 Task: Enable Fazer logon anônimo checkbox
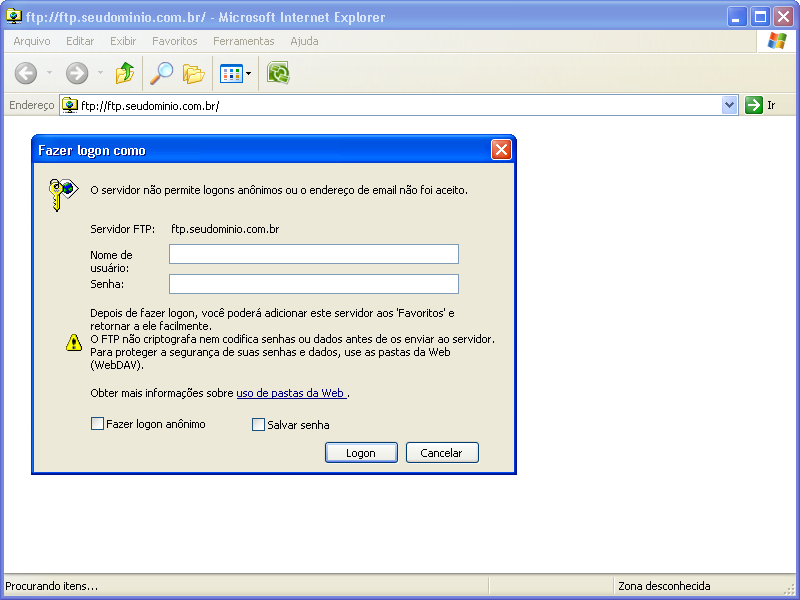click(97, 423)
